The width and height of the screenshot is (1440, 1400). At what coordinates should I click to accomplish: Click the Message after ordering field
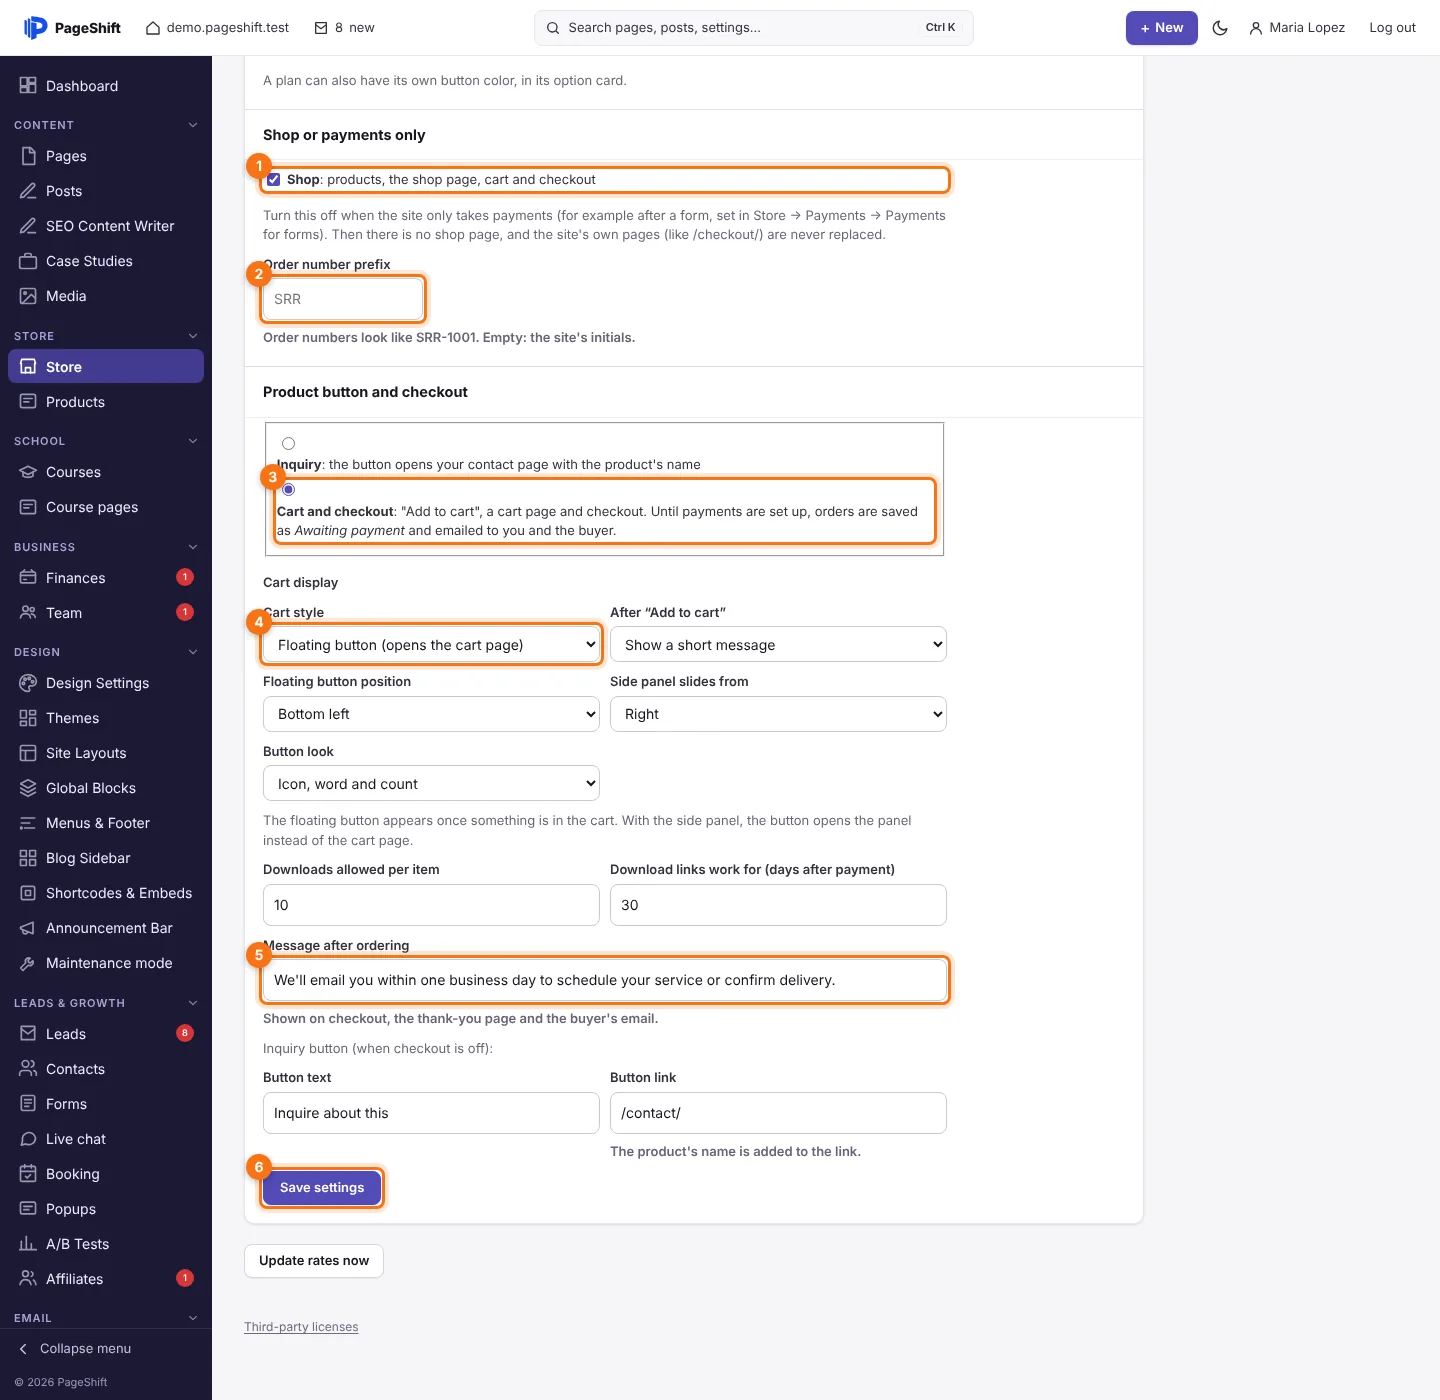605,980
